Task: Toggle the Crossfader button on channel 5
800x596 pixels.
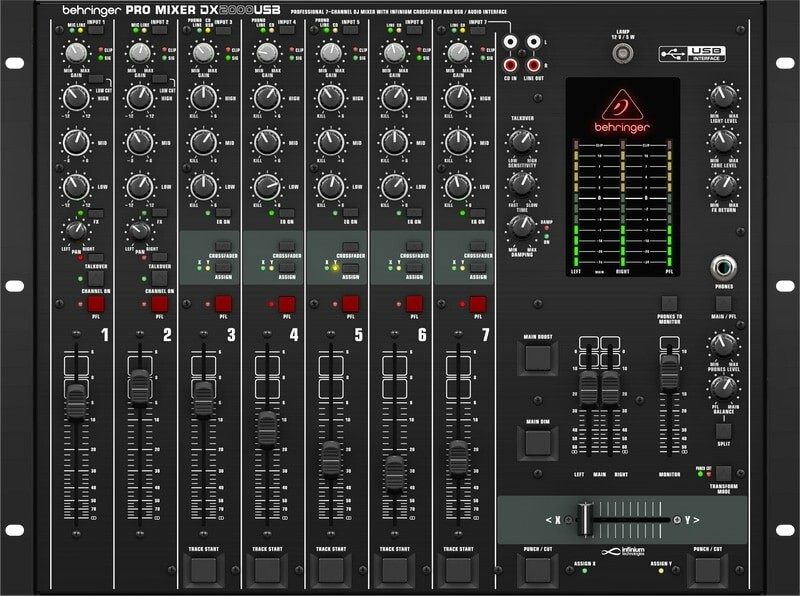Action: tap(351, 246)
